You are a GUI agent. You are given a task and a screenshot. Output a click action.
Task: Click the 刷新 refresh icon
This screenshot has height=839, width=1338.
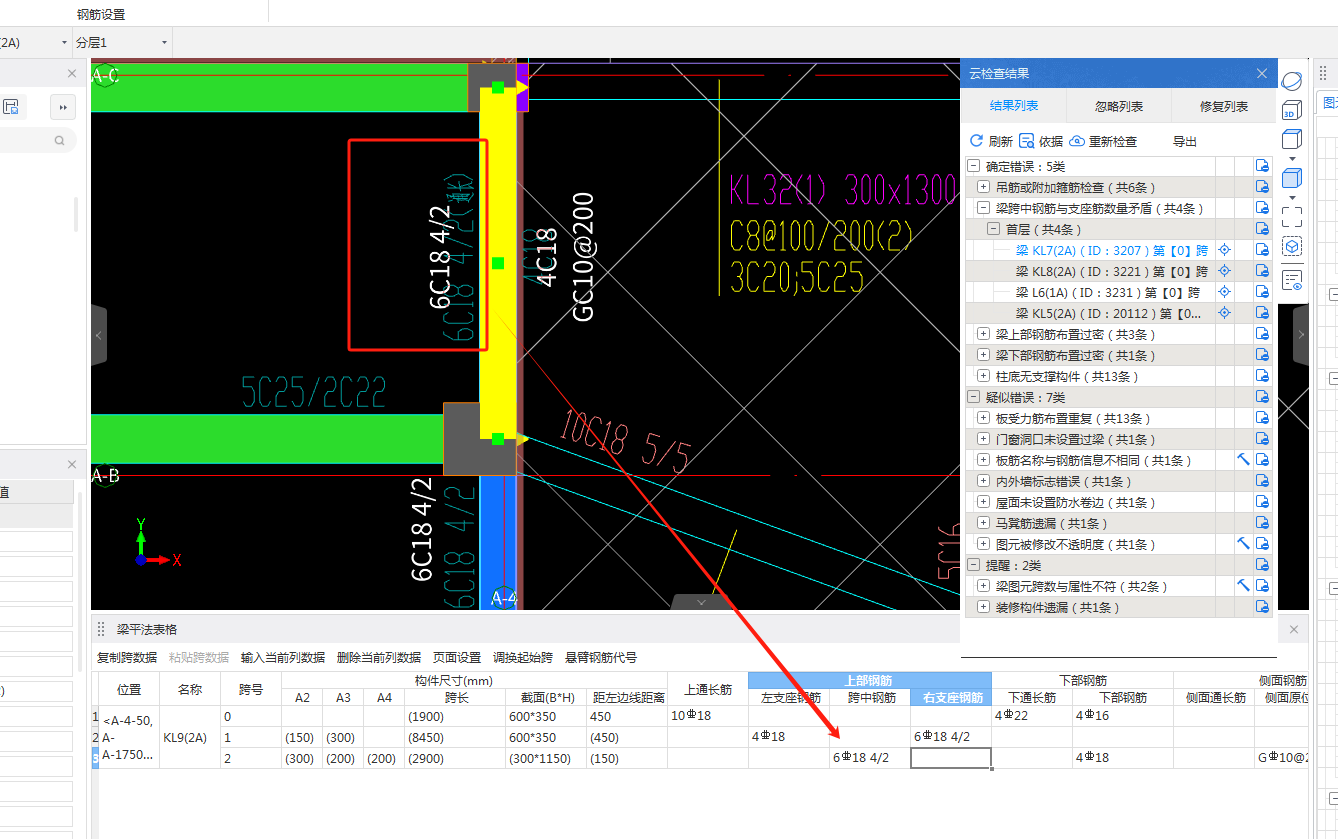pyautogui.click(x=977, y=141)
